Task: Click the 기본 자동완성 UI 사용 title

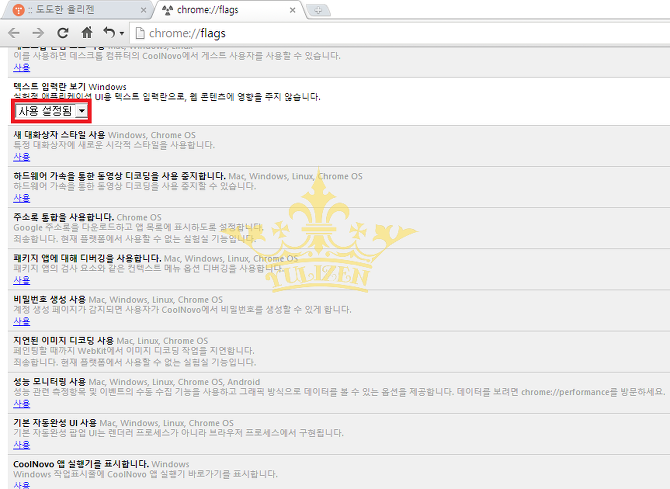Action: pyautogui.click(x=55, y=423)
